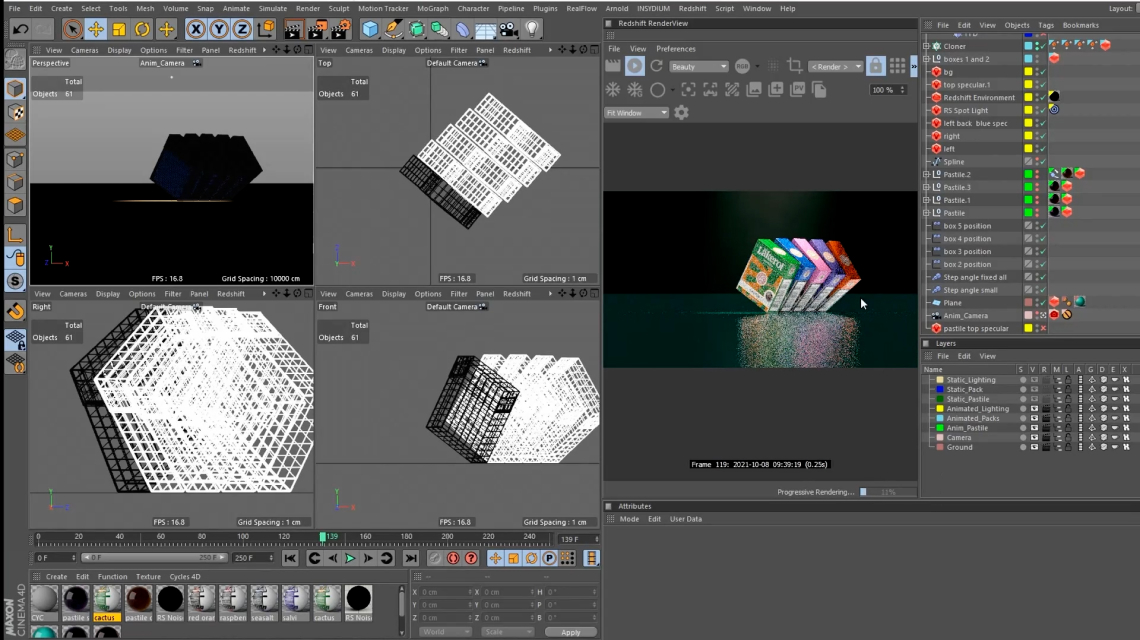Image resolution: width=1140 pixels, height=640 pixels.
Task: Select the raspberry material thumbnail
Action: 234,600
